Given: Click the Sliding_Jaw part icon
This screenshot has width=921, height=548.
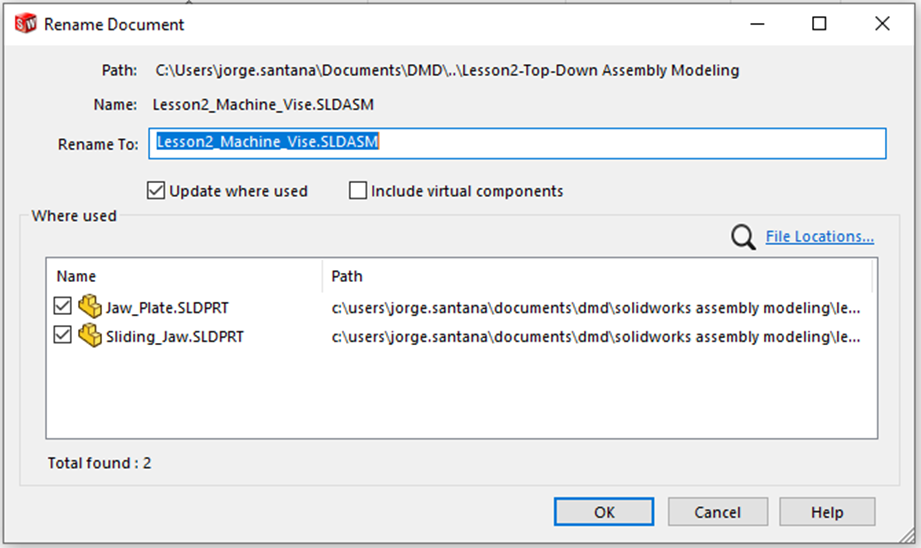Looking at the screenshot, I should (90, 335).
